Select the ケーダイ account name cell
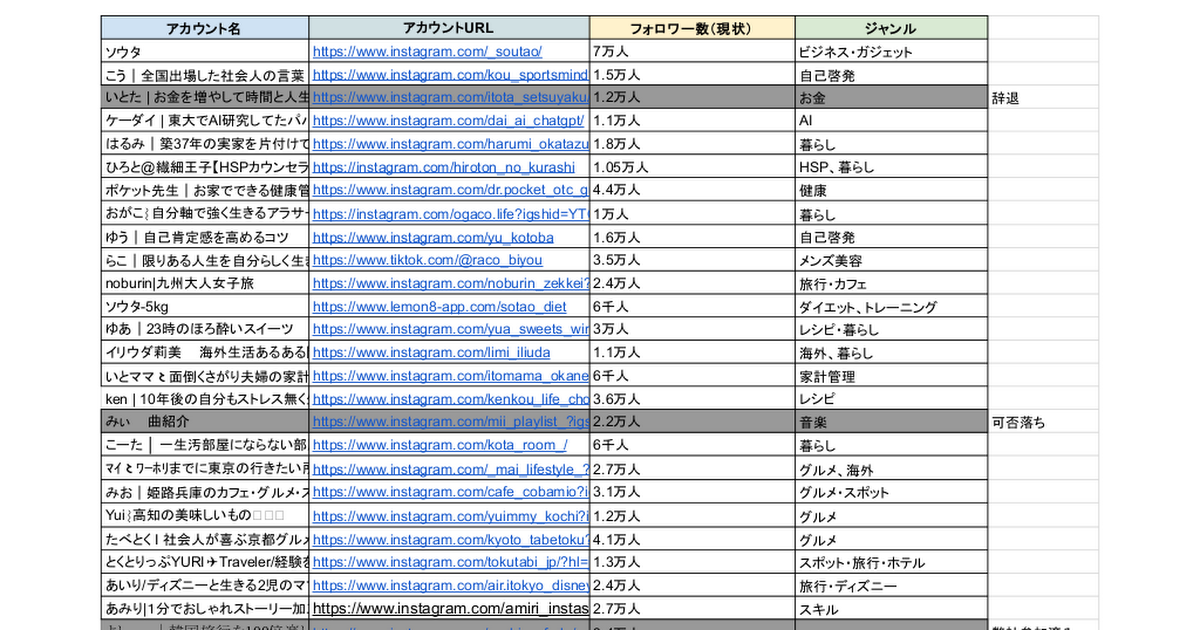The height and width of the screenshot is (630, 1200). point(205,120)
